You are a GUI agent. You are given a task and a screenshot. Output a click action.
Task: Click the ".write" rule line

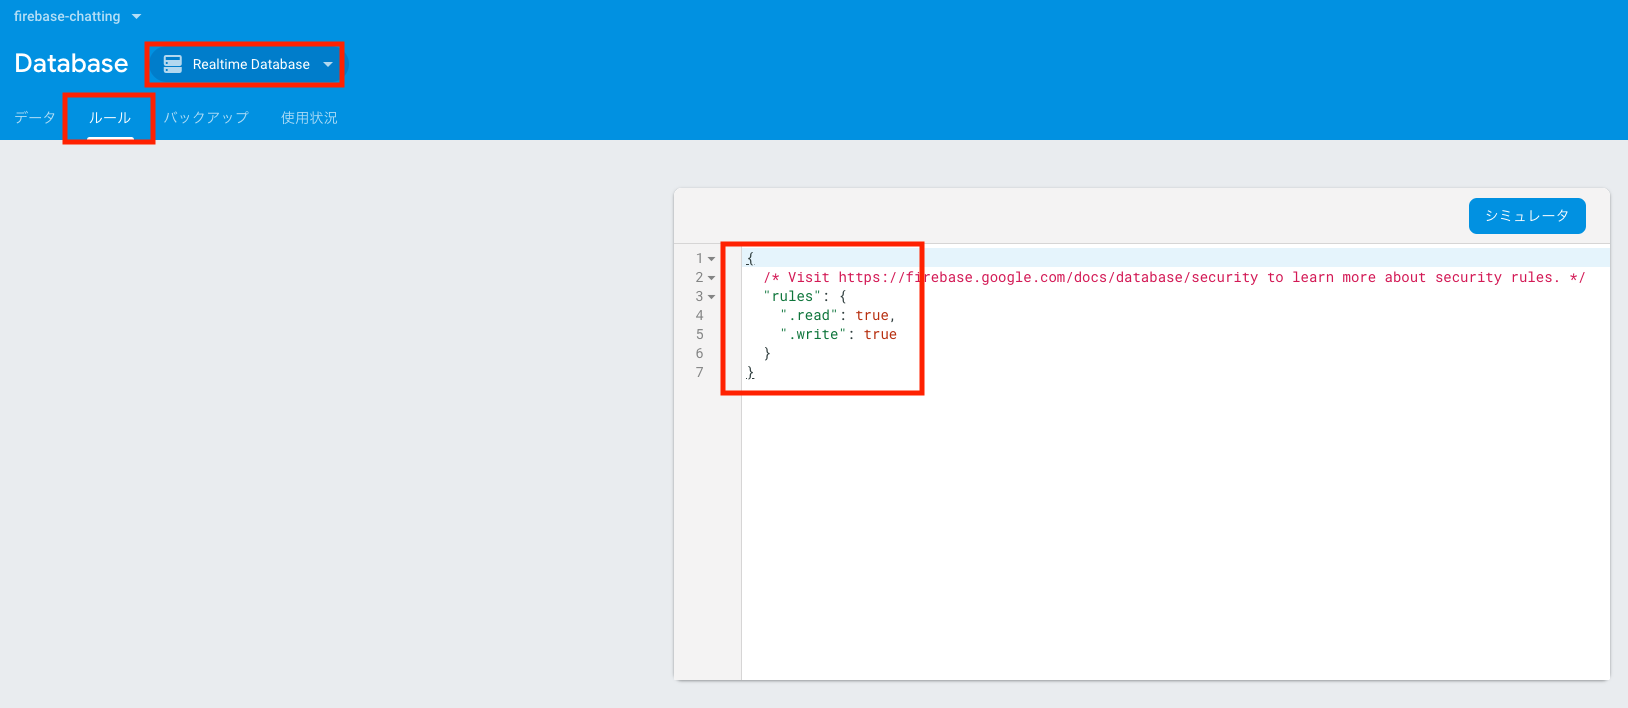click(838, 334)
